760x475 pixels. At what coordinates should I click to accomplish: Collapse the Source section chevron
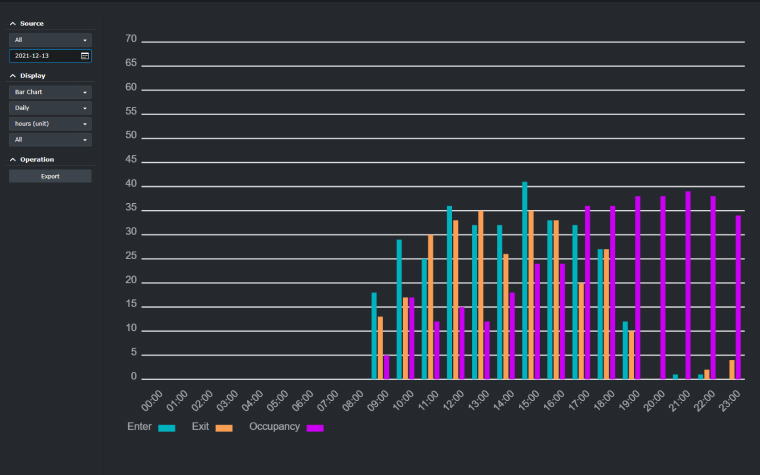coord(13,23)
